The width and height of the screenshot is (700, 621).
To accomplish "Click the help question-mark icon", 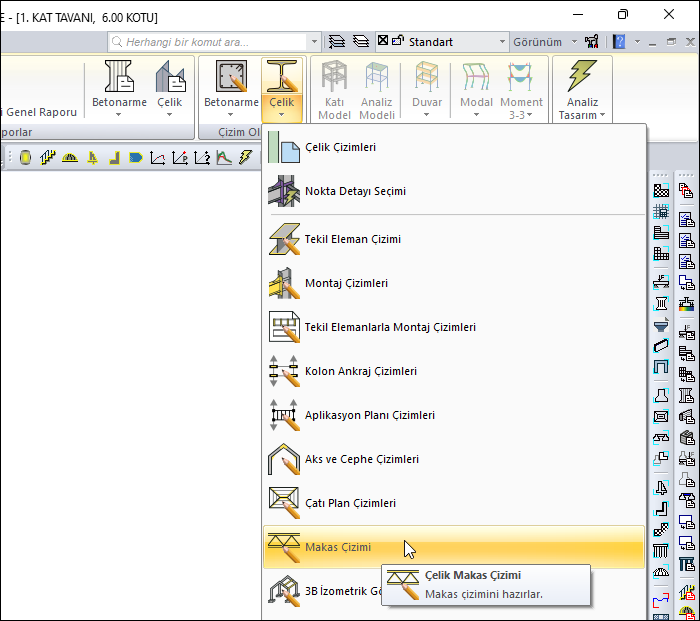I will click(619, 42).
